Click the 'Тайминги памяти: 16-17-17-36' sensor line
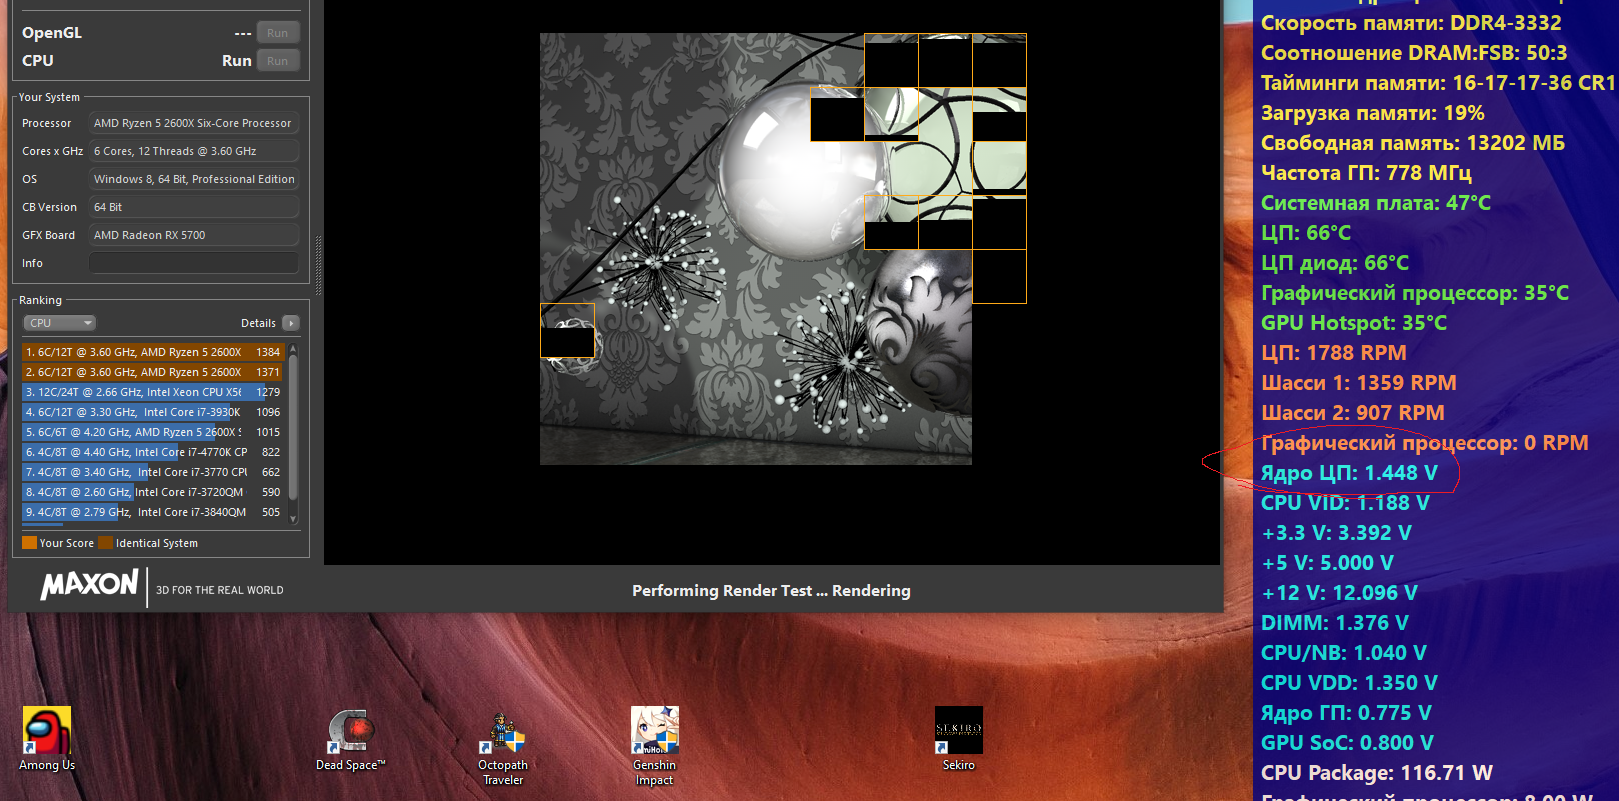The height and width of the screenshot is (801, 1619). point(1438,83)
